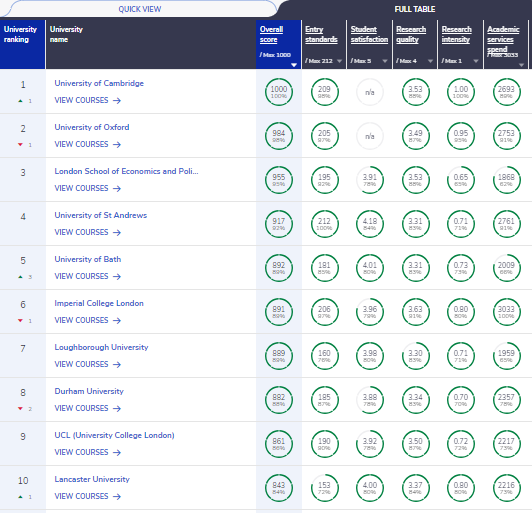Image resolution: width=532 pixels, height=513 pixels.
Task: Click the Research intensity sort arrow
Action: tap(476, 61)
